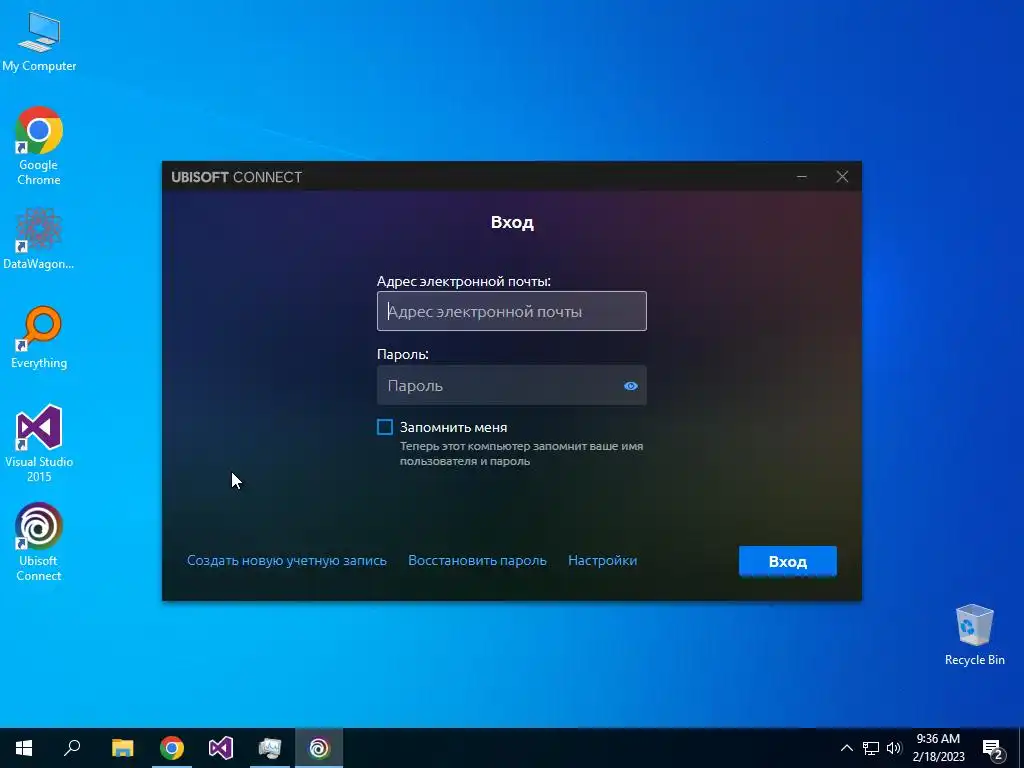Launch Visual Studio 2015 desktop shortcut

click(x=39, y=443)
